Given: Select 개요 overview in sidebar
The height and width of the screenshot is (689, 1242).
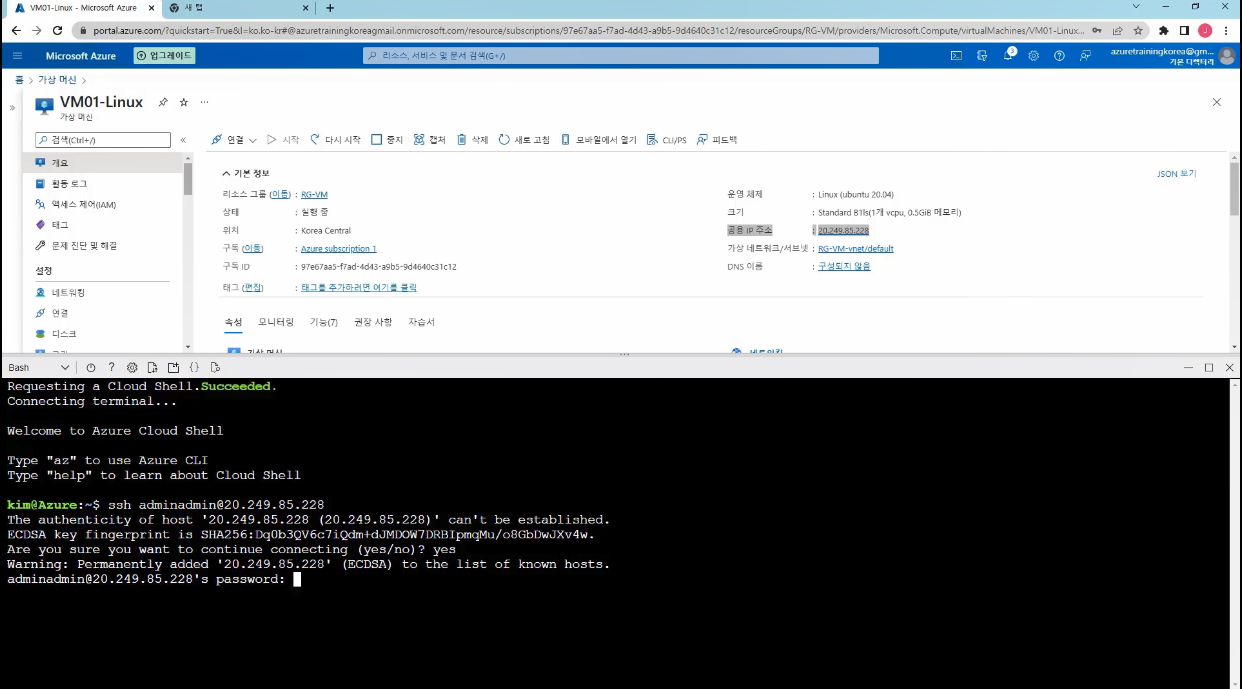Looking at the screenshot, I should point(103,162).
